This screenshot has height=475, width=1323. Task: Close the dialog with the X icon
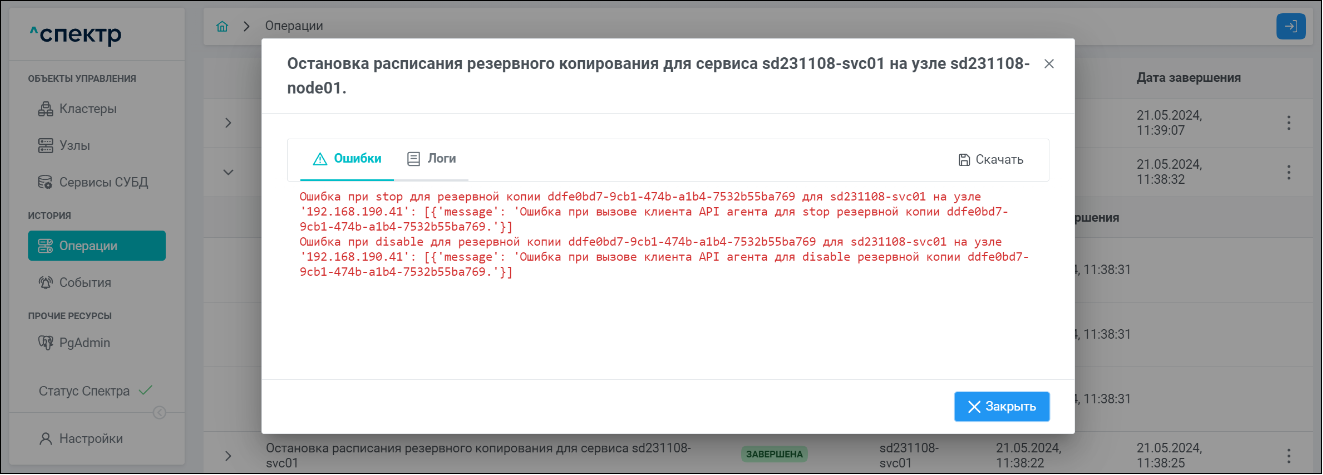(x=1049, y=64)
